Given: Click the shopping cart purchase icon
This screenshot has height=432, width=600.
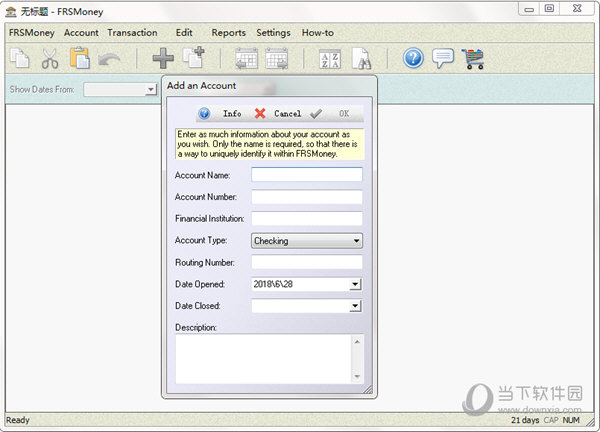Looking at the screenshot, I should click(x=473, y=59).
